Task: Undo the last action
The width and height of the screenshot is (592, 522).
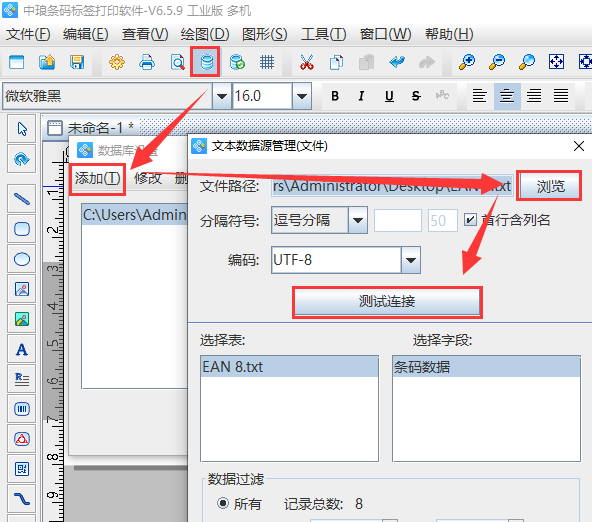Action: (x=397, y=62)
